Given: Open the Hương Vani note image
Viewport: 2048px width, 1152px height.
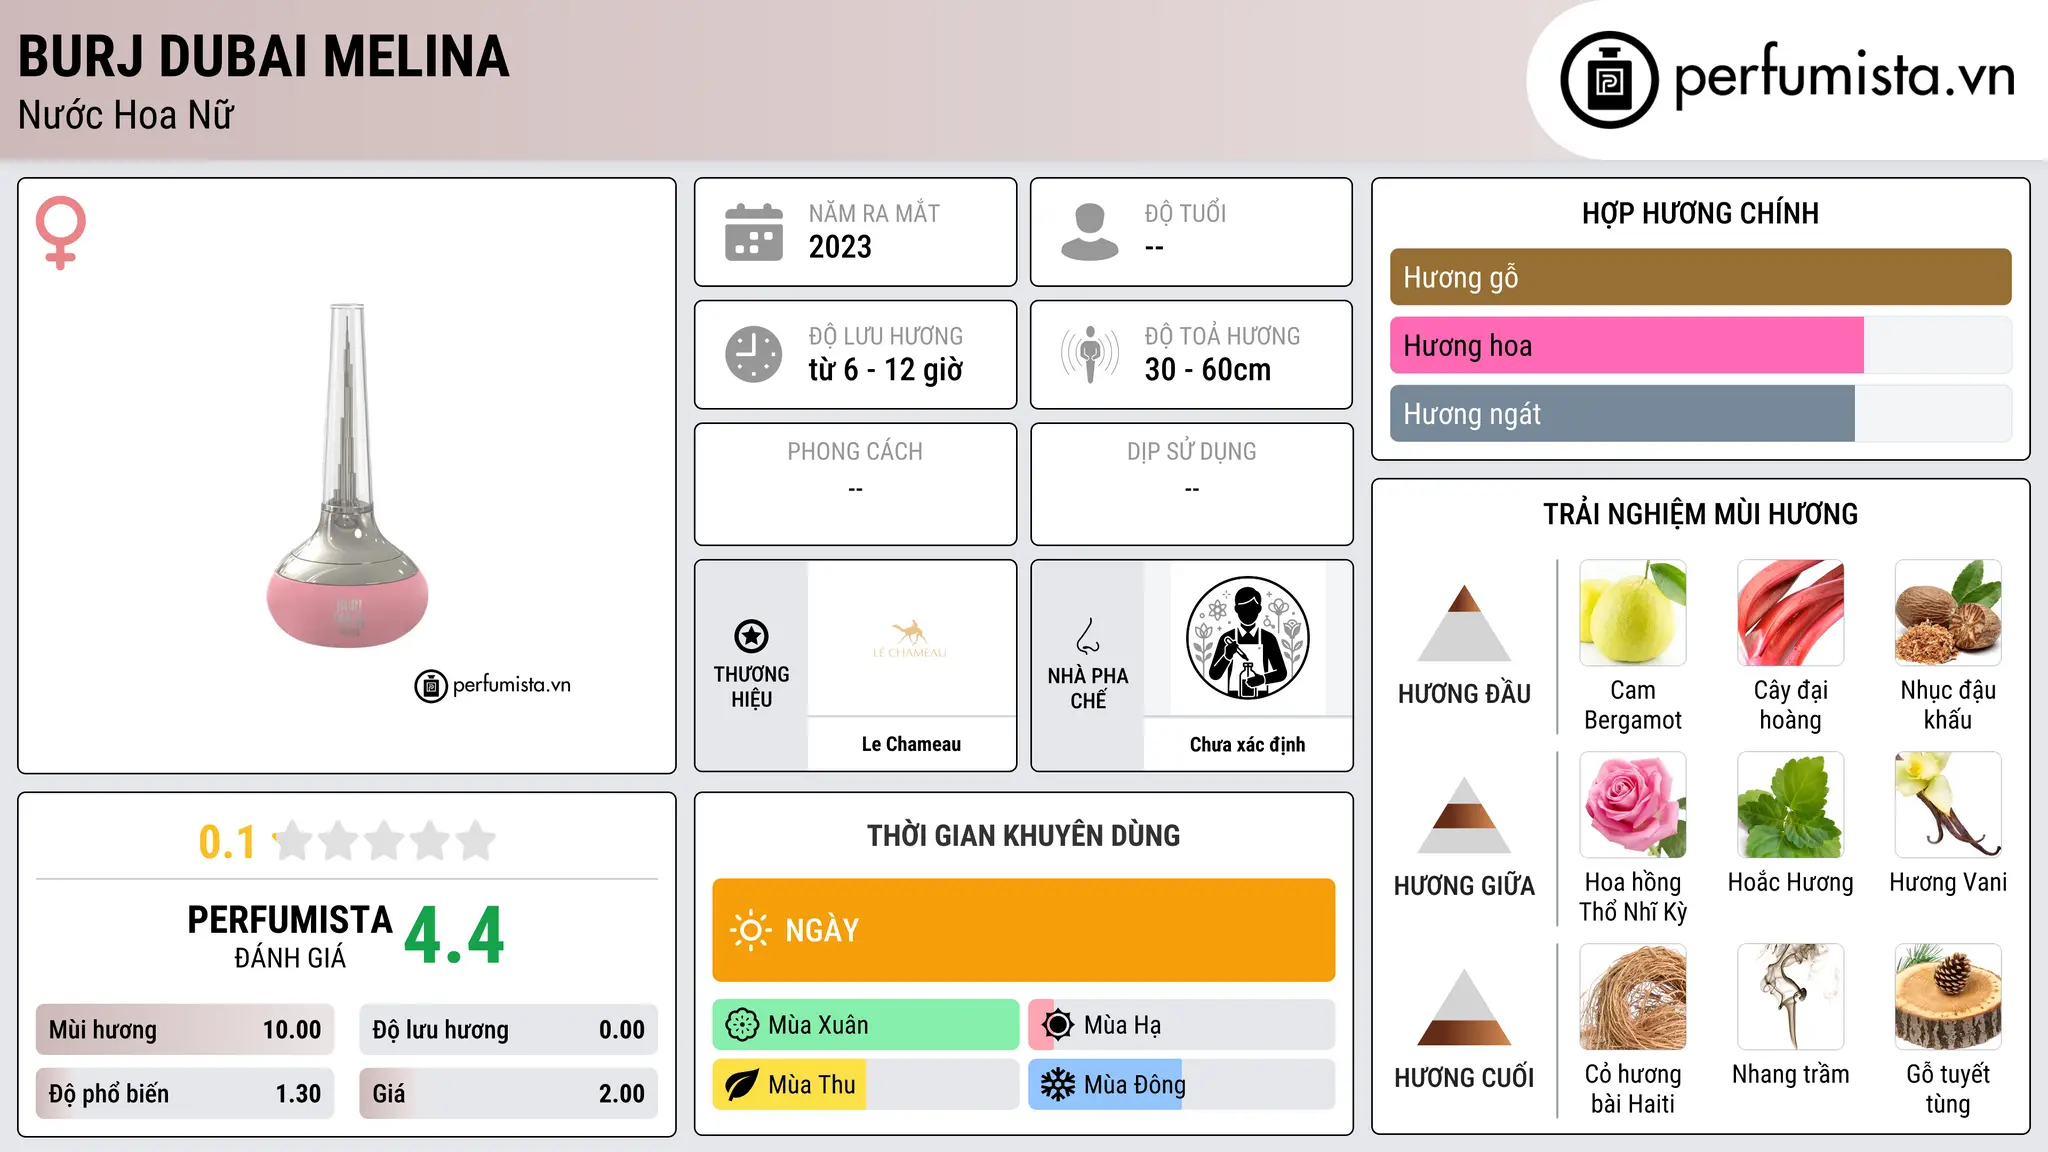Looking at the screenshot, I should 1948,805.
